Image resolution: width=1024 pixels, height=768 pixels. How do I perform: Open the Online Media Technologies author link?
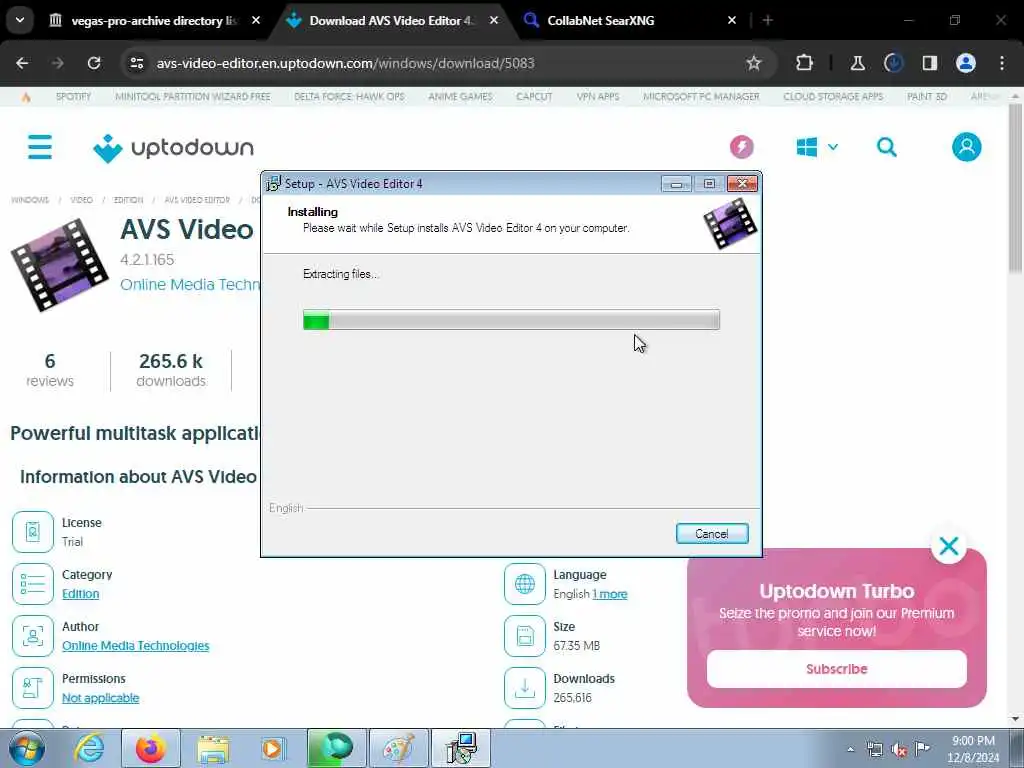[135, 645]
